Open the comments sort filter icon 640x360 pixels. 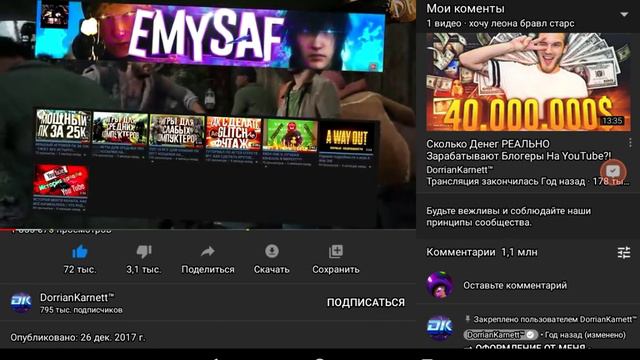624,253
